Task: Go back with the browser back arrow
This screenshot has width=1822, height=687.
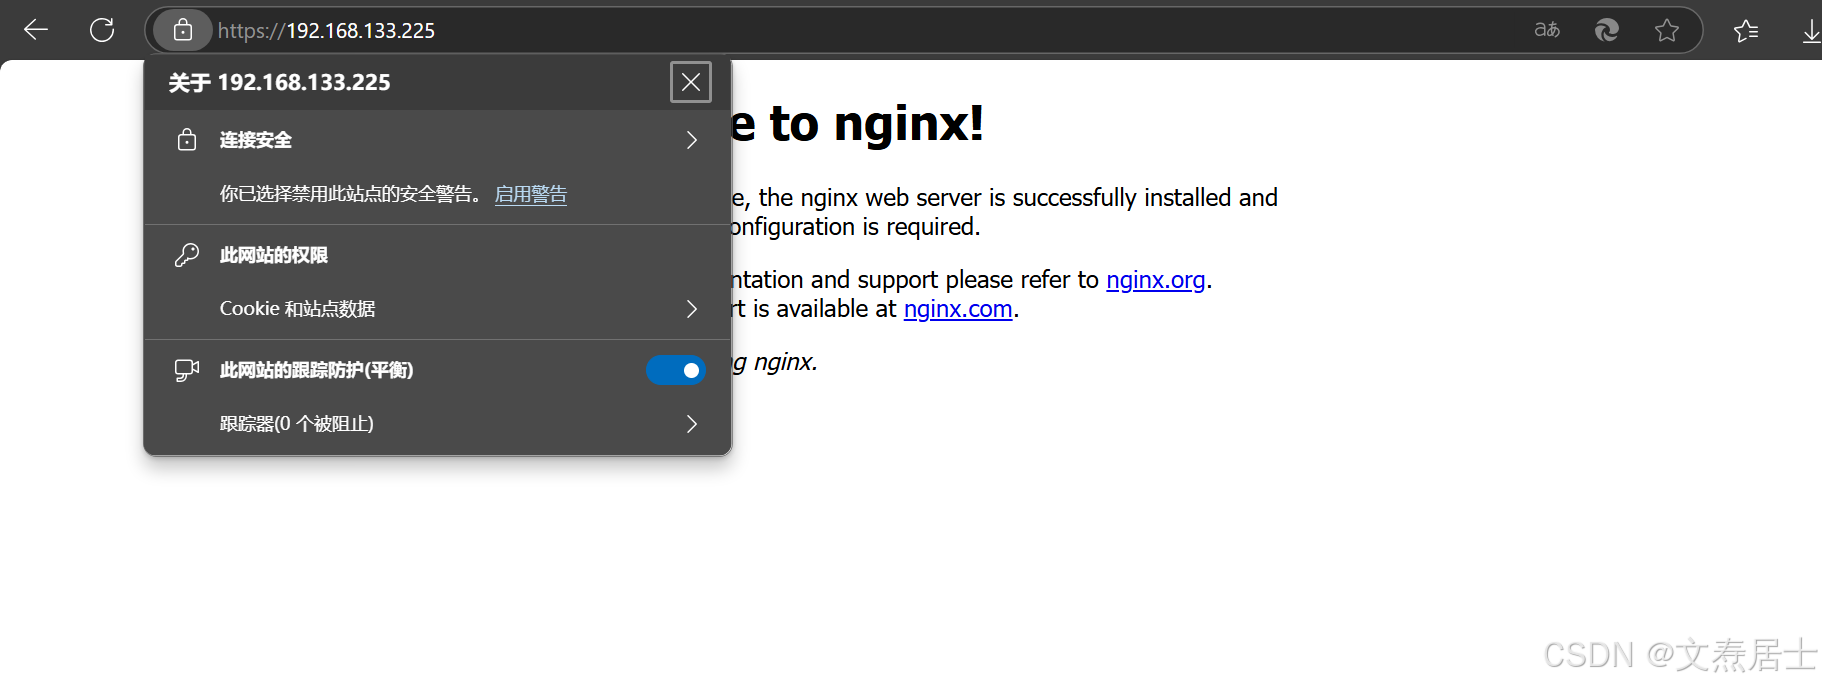Action: click(36, 30)
